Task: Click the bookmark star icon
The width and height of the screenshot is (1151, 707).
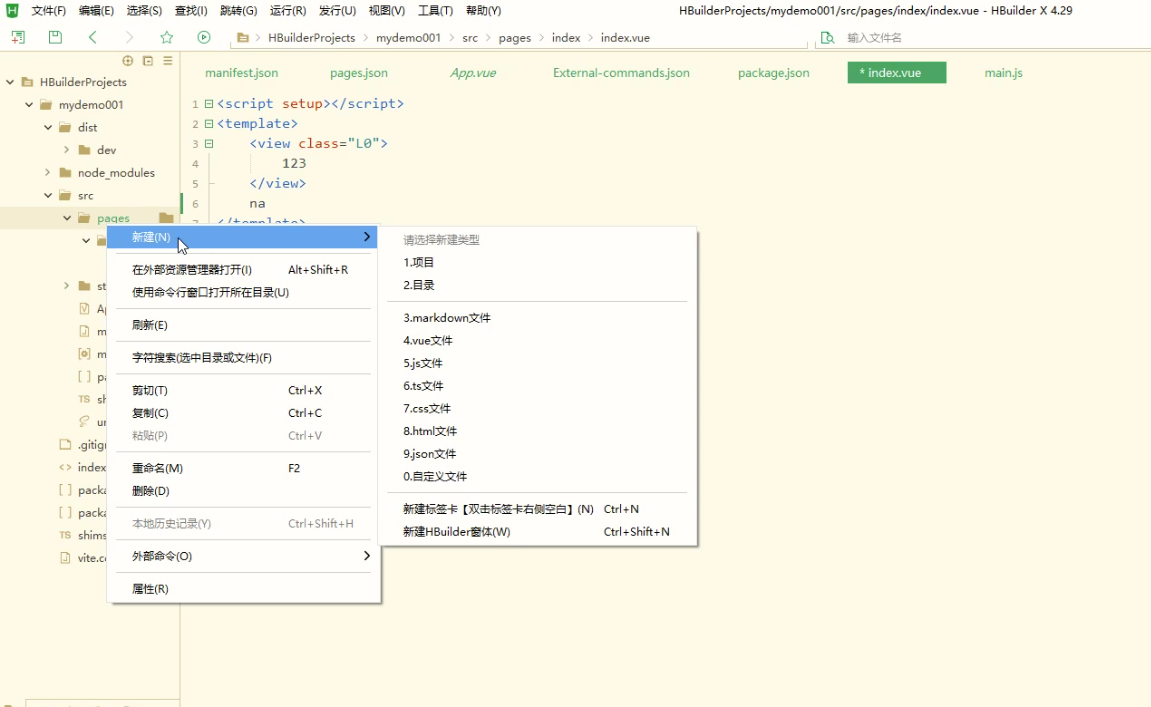Action: click(x=167, y=37)
